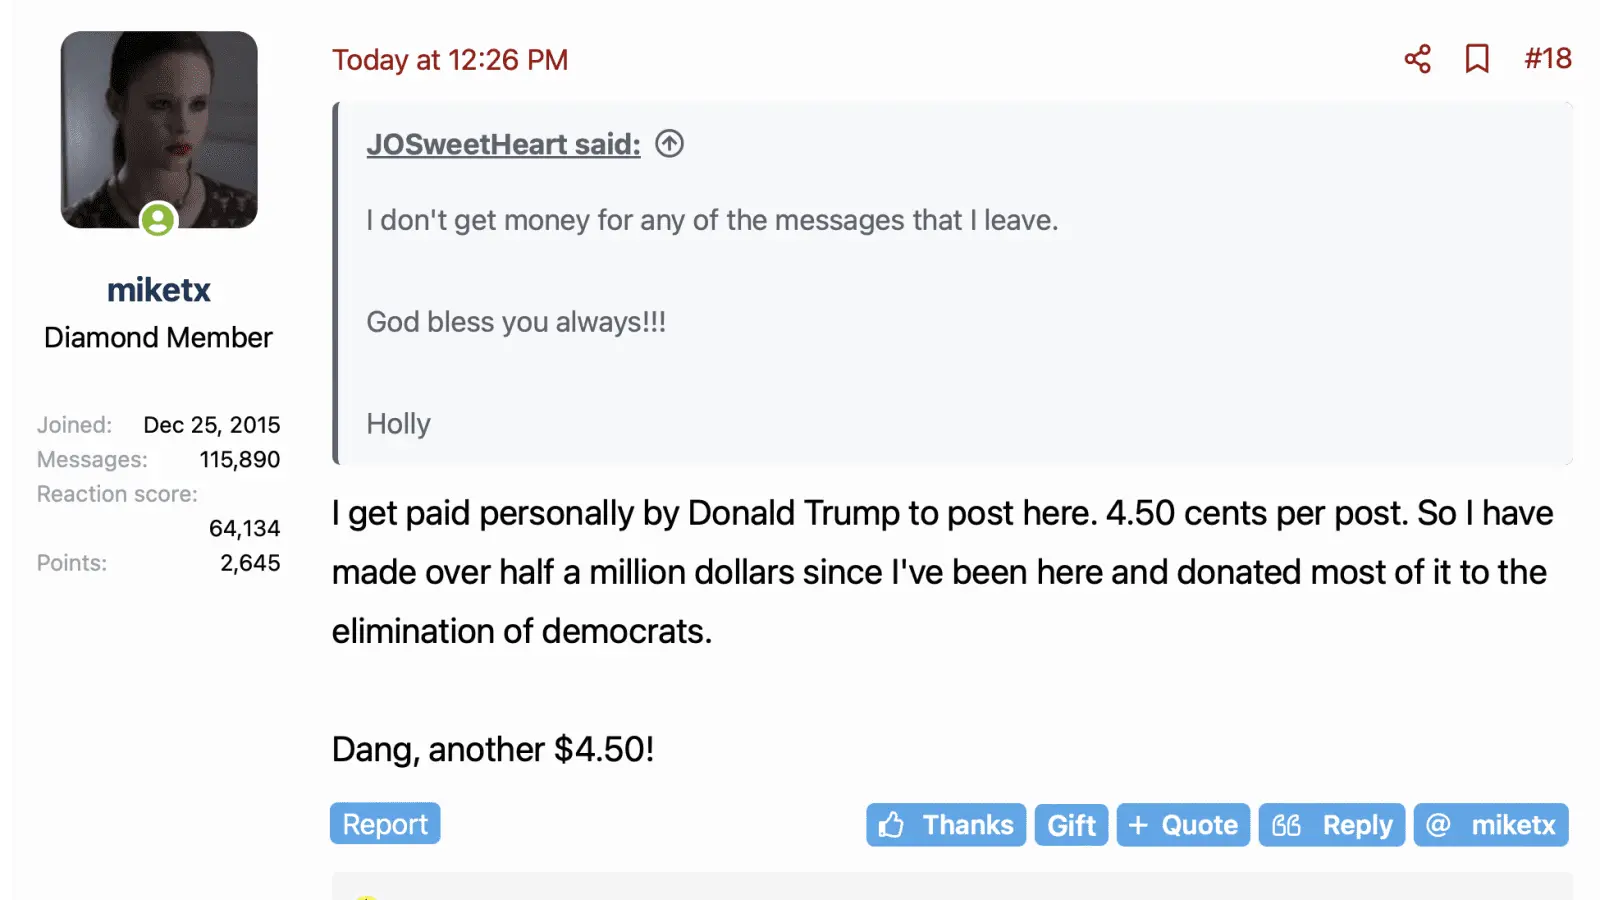
Task: Bookmark this post
Action: click(x=1478, y=59)
